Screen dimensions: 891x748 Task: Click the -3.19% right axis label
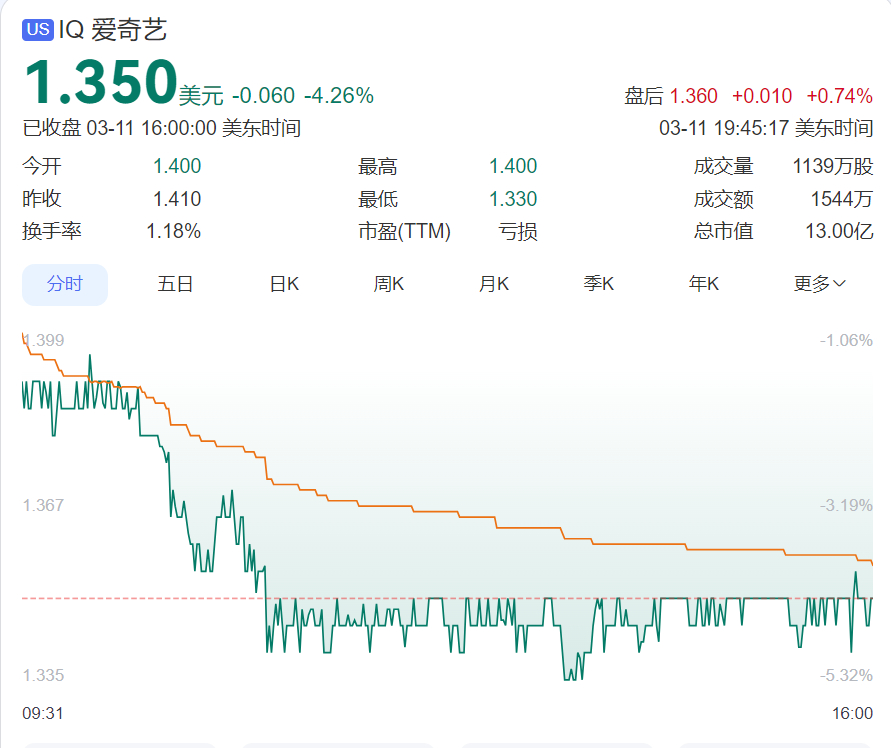tap(846, 505)
